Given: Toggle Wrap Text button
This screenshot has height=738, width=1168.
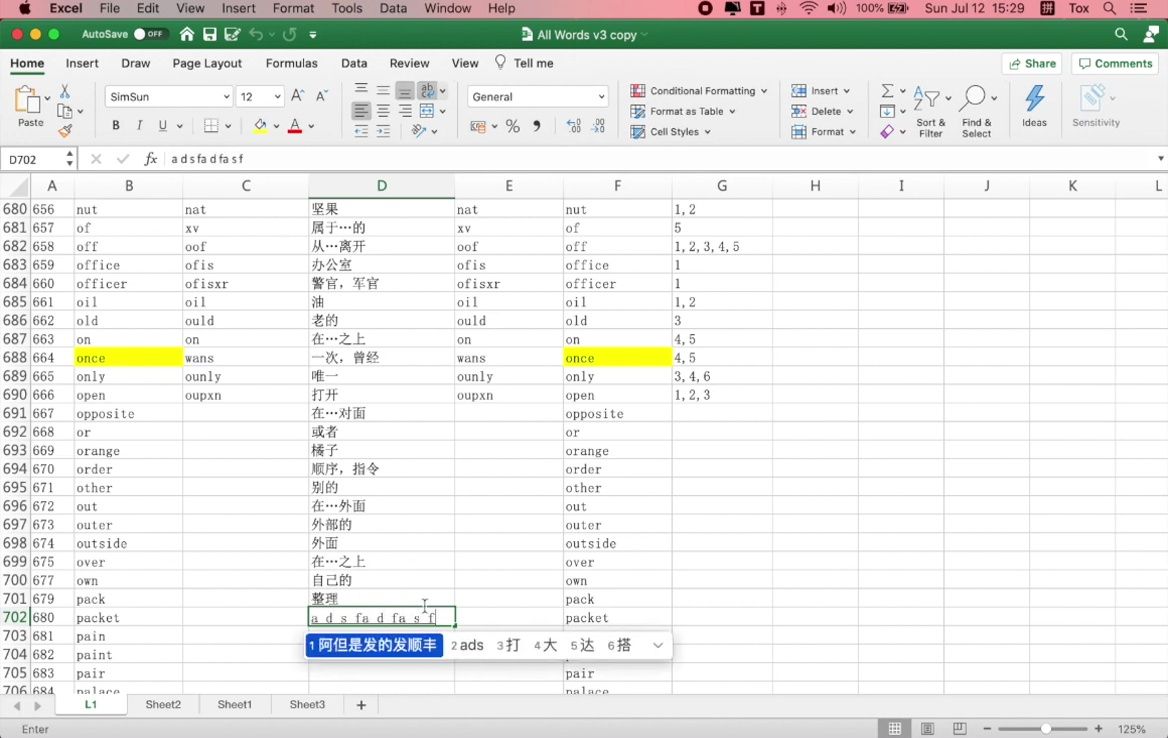Looking at the screenshot, I should tap(427, 91).
